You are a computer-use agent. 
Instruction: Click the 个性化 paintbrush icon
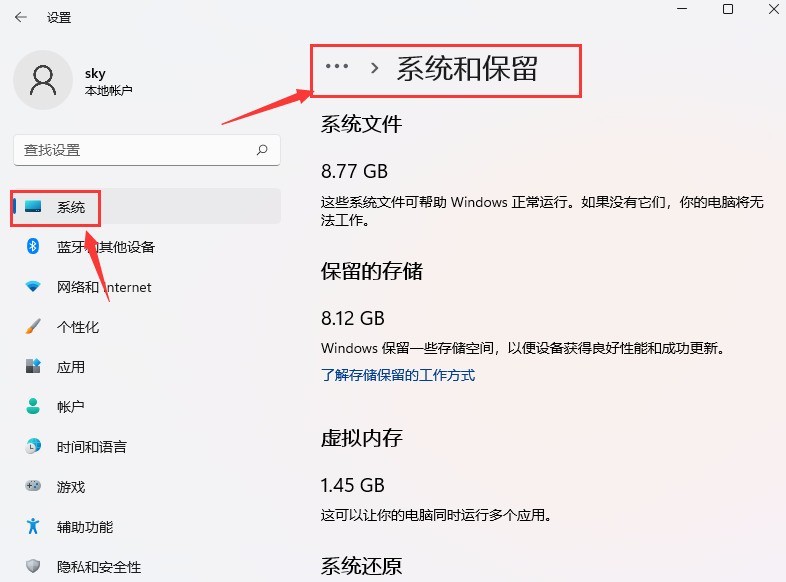pos(33,326)
